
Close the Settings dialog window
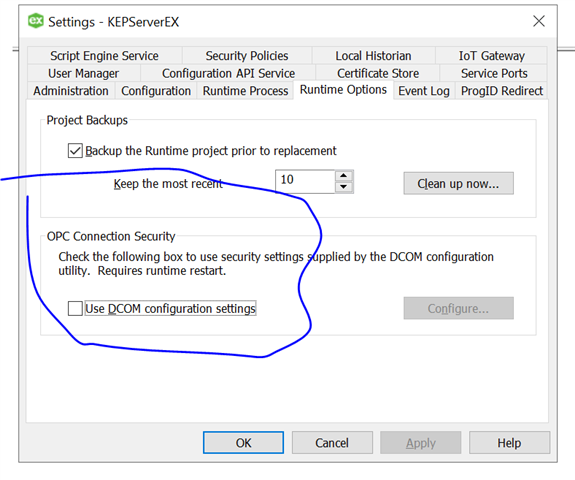539,21
